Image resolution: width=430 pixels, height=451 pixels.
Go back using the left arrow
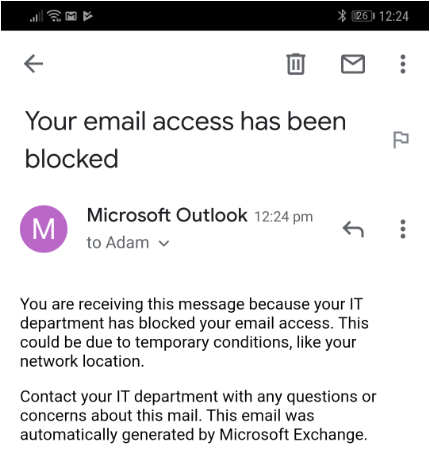tap(33, 64)
